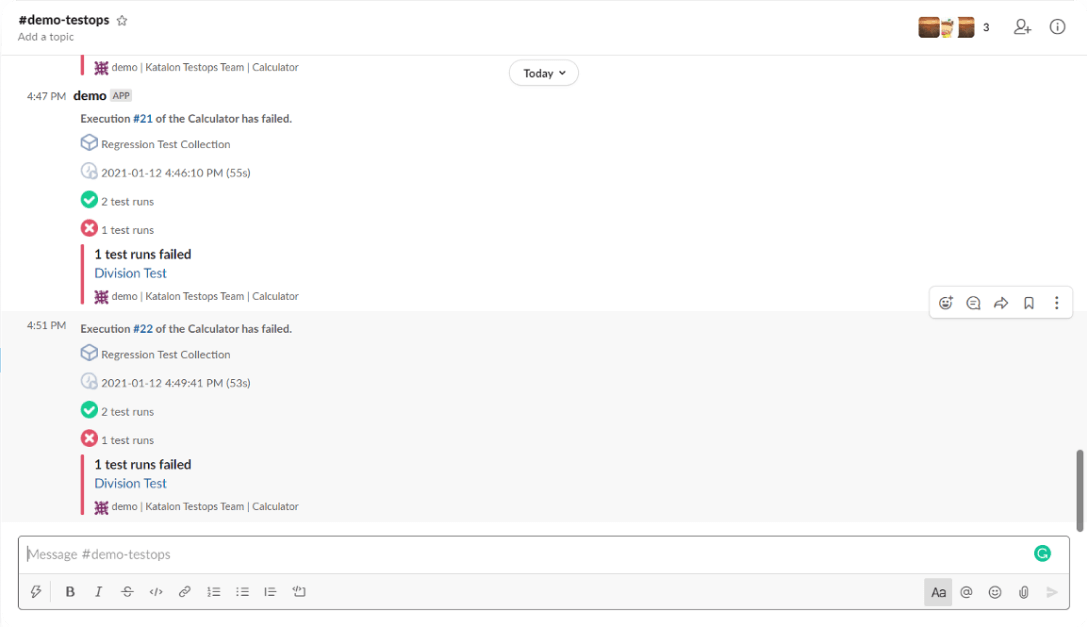Select the text "2021-01-12 4:49:41 PM (53s)"
The image size is (1088, 628).
(176, 383)
